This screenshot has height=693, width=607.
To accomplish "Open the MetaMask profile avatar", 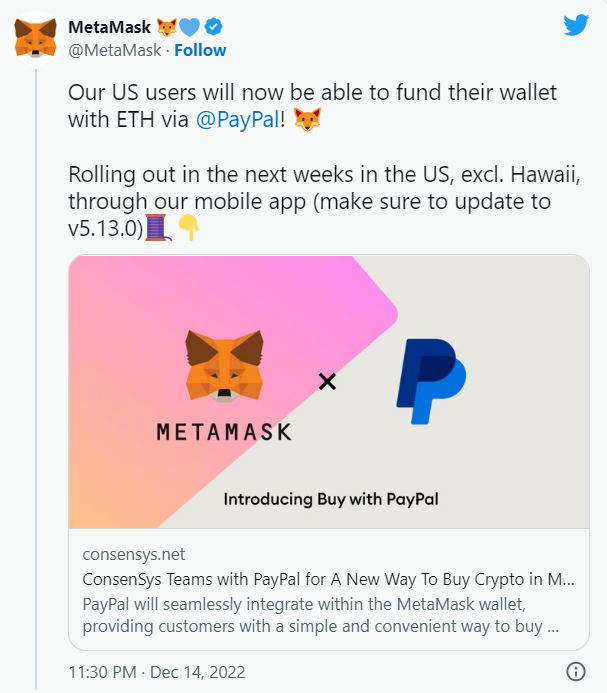I will (x=35, y=40).
